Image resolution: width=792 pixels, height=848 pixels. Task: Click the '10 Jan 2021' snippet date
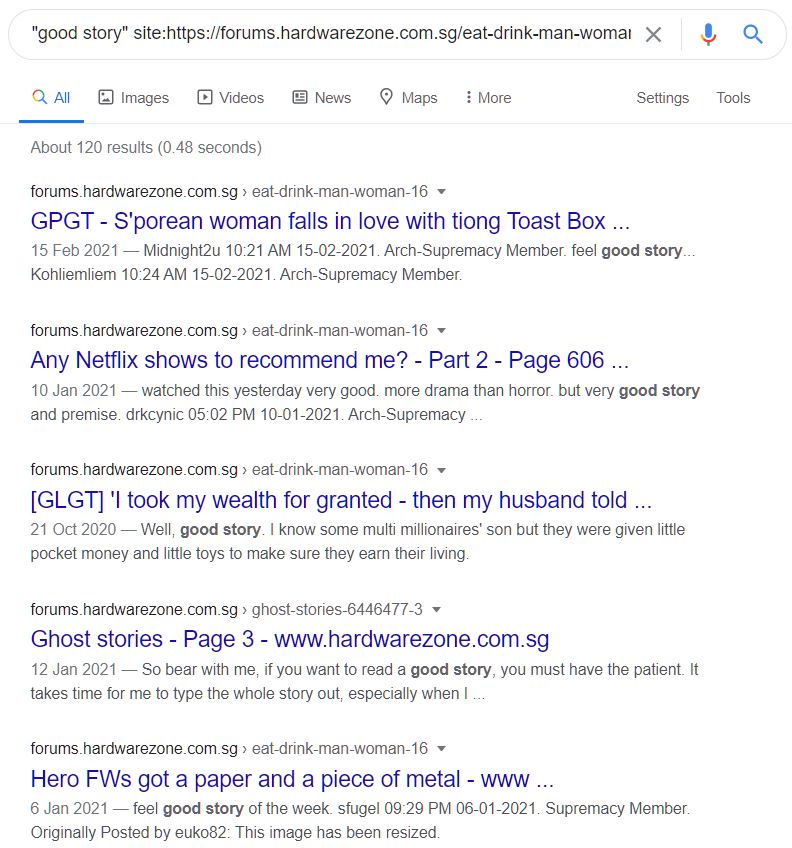pos(74,390)
